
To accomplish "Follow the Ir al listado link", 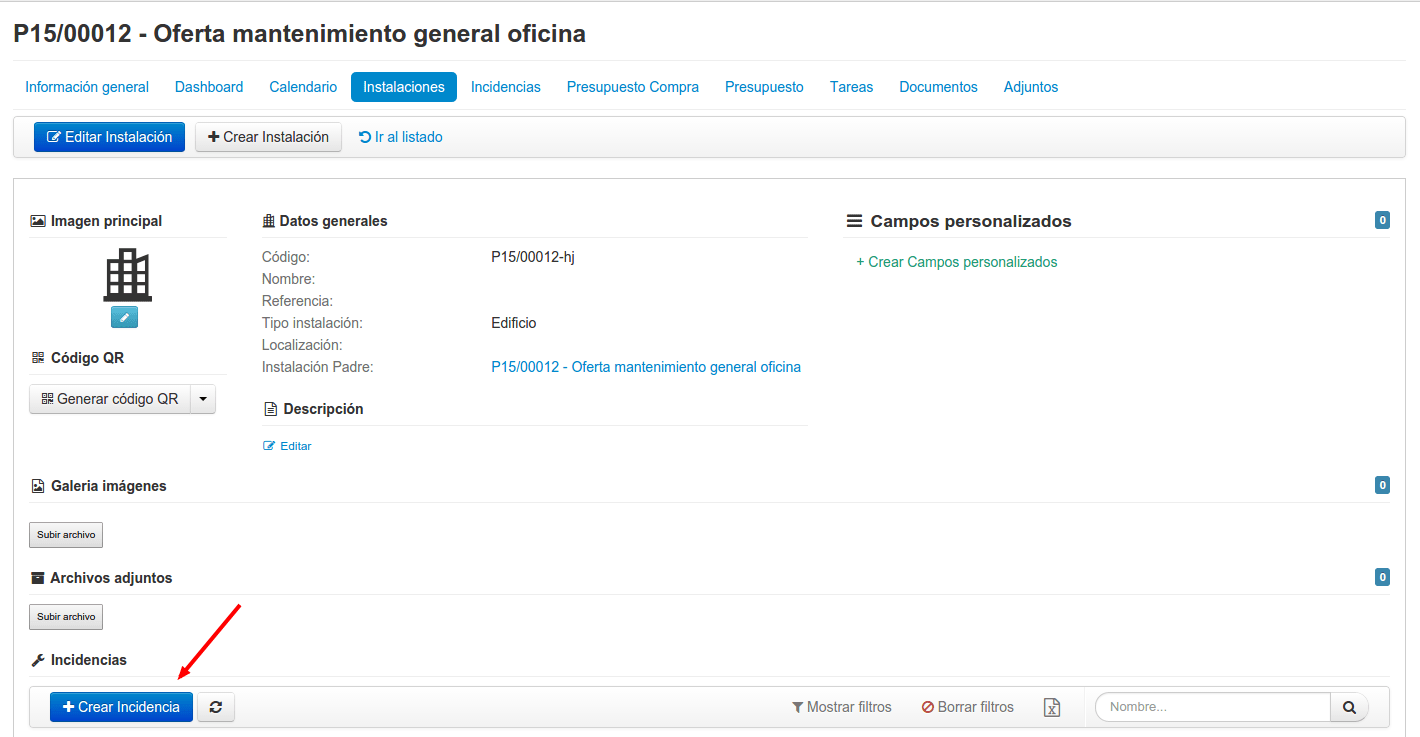I will pos(400,137).
